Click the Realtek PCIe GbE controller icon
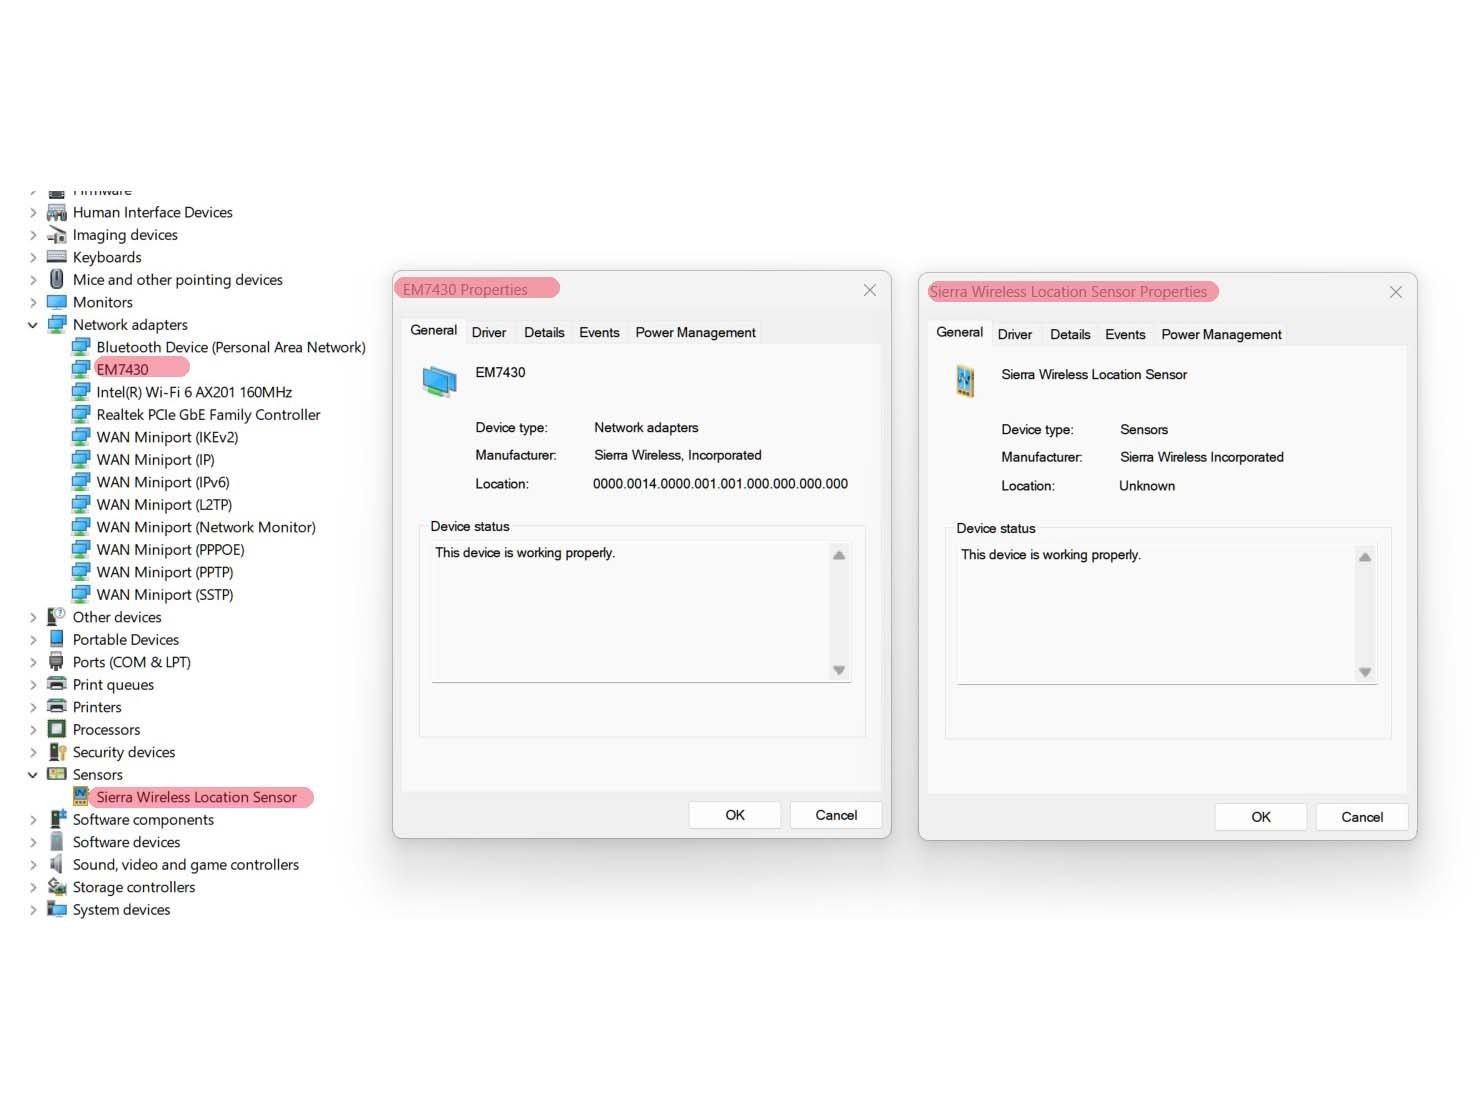The width and height of the screenshot is (1480, 1110). 81,415
